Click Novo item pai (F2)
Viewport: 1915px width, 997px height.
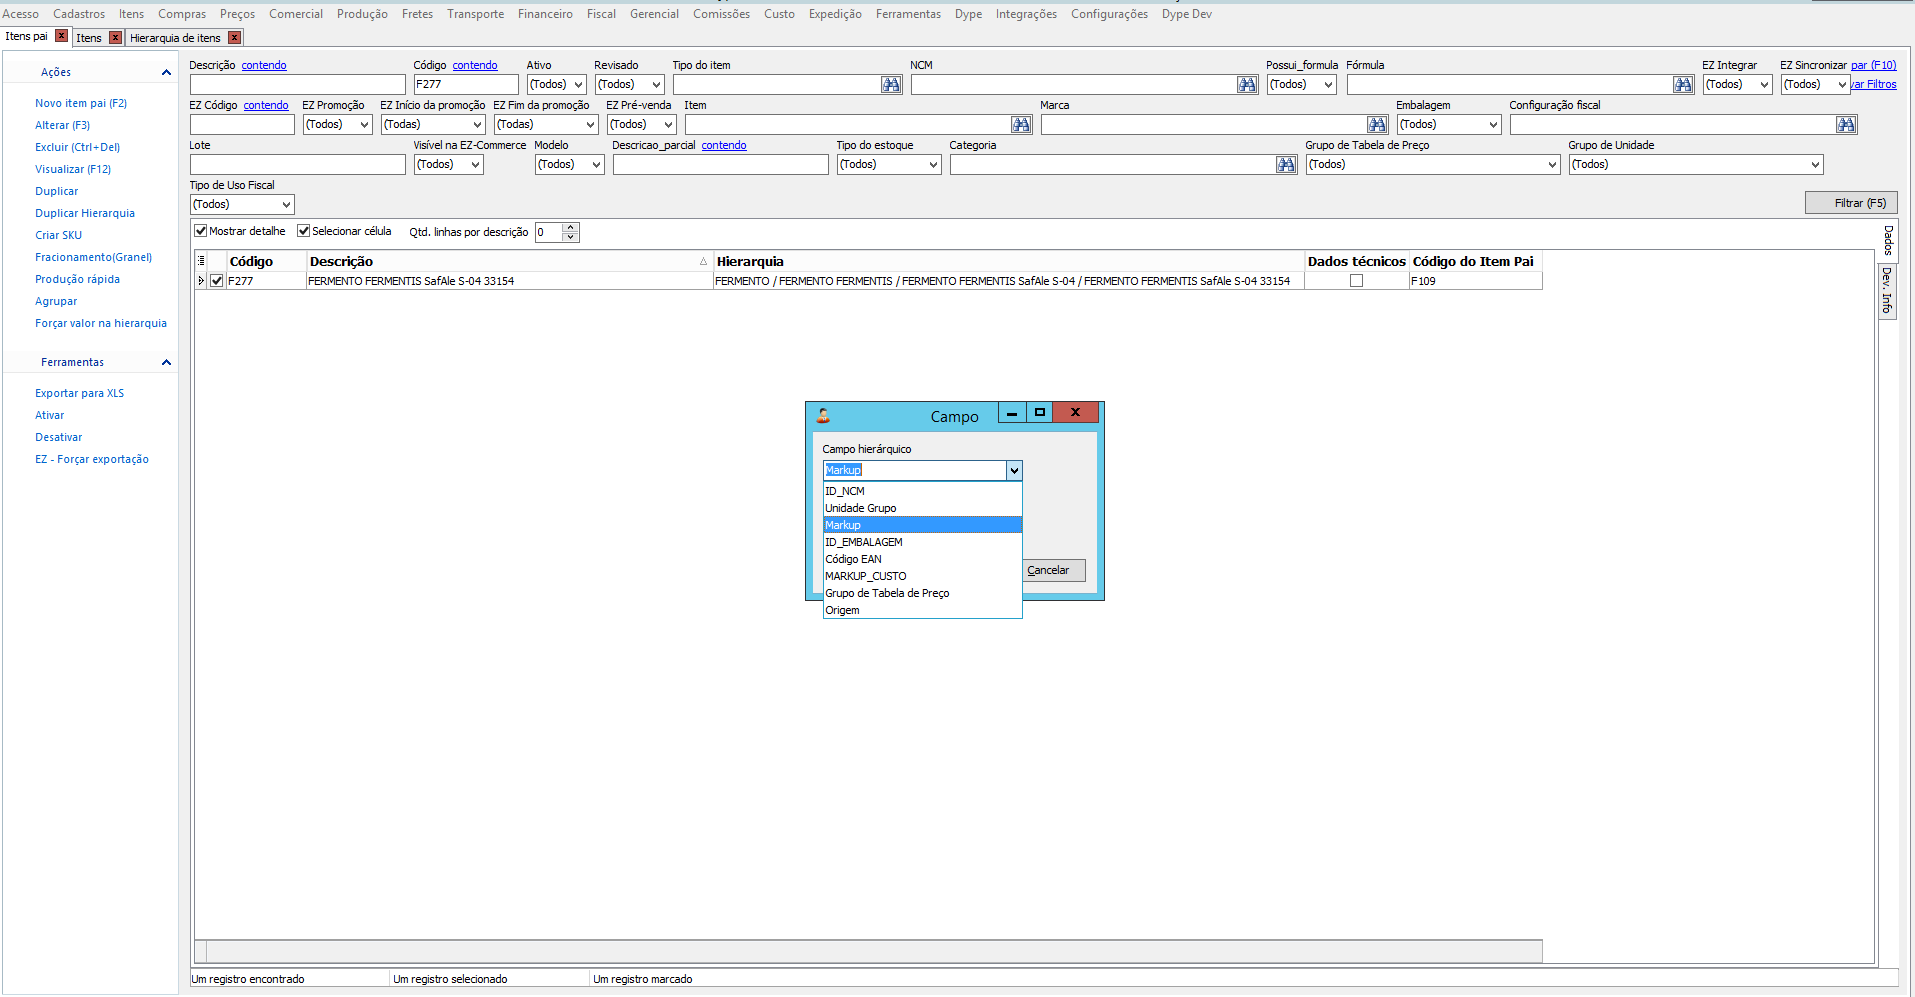tap(81, 103)
